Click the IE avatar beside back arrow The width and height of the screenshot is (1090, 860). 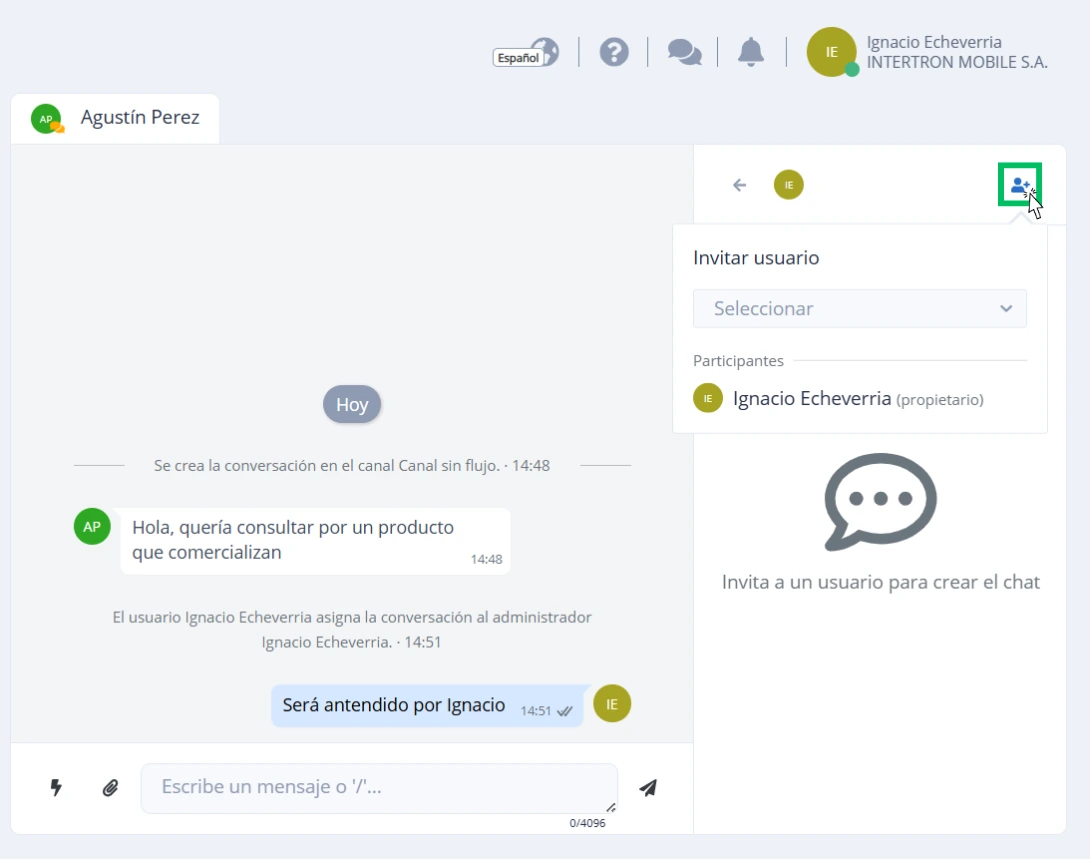(x=788, y=185)
